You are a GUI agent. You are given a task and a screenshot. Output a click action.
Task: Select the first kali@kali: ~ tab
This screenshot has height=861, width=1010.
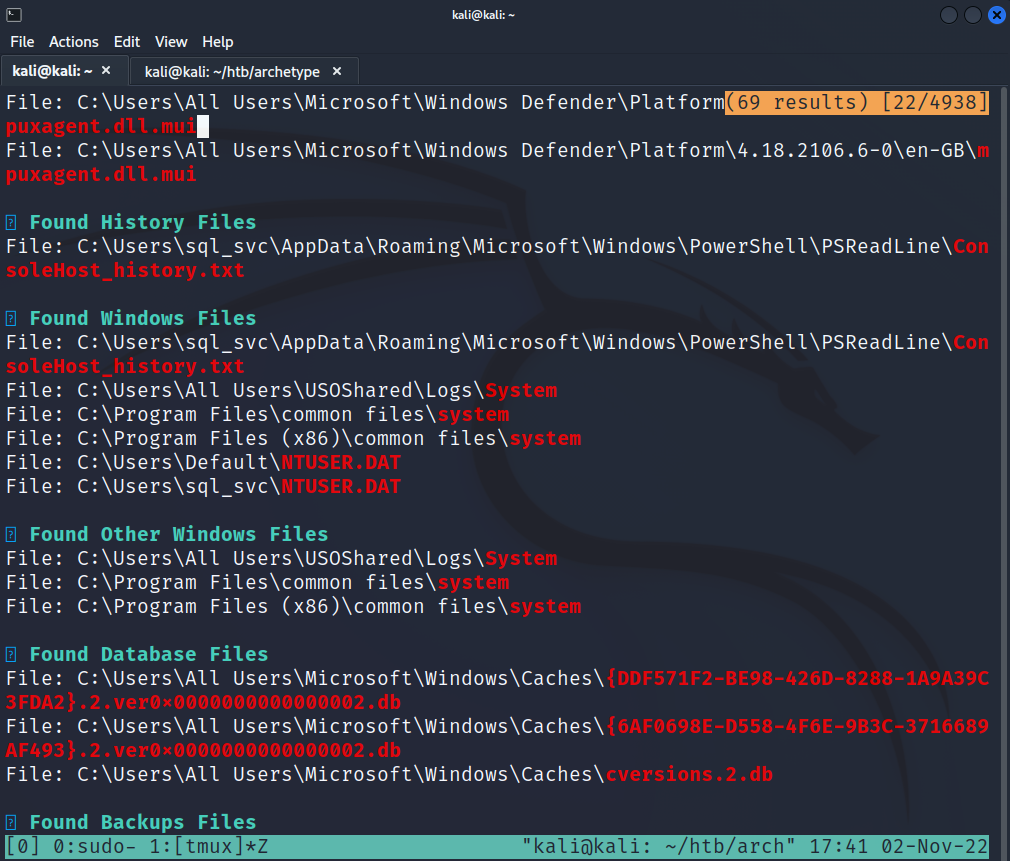click(x=52, y=71)
